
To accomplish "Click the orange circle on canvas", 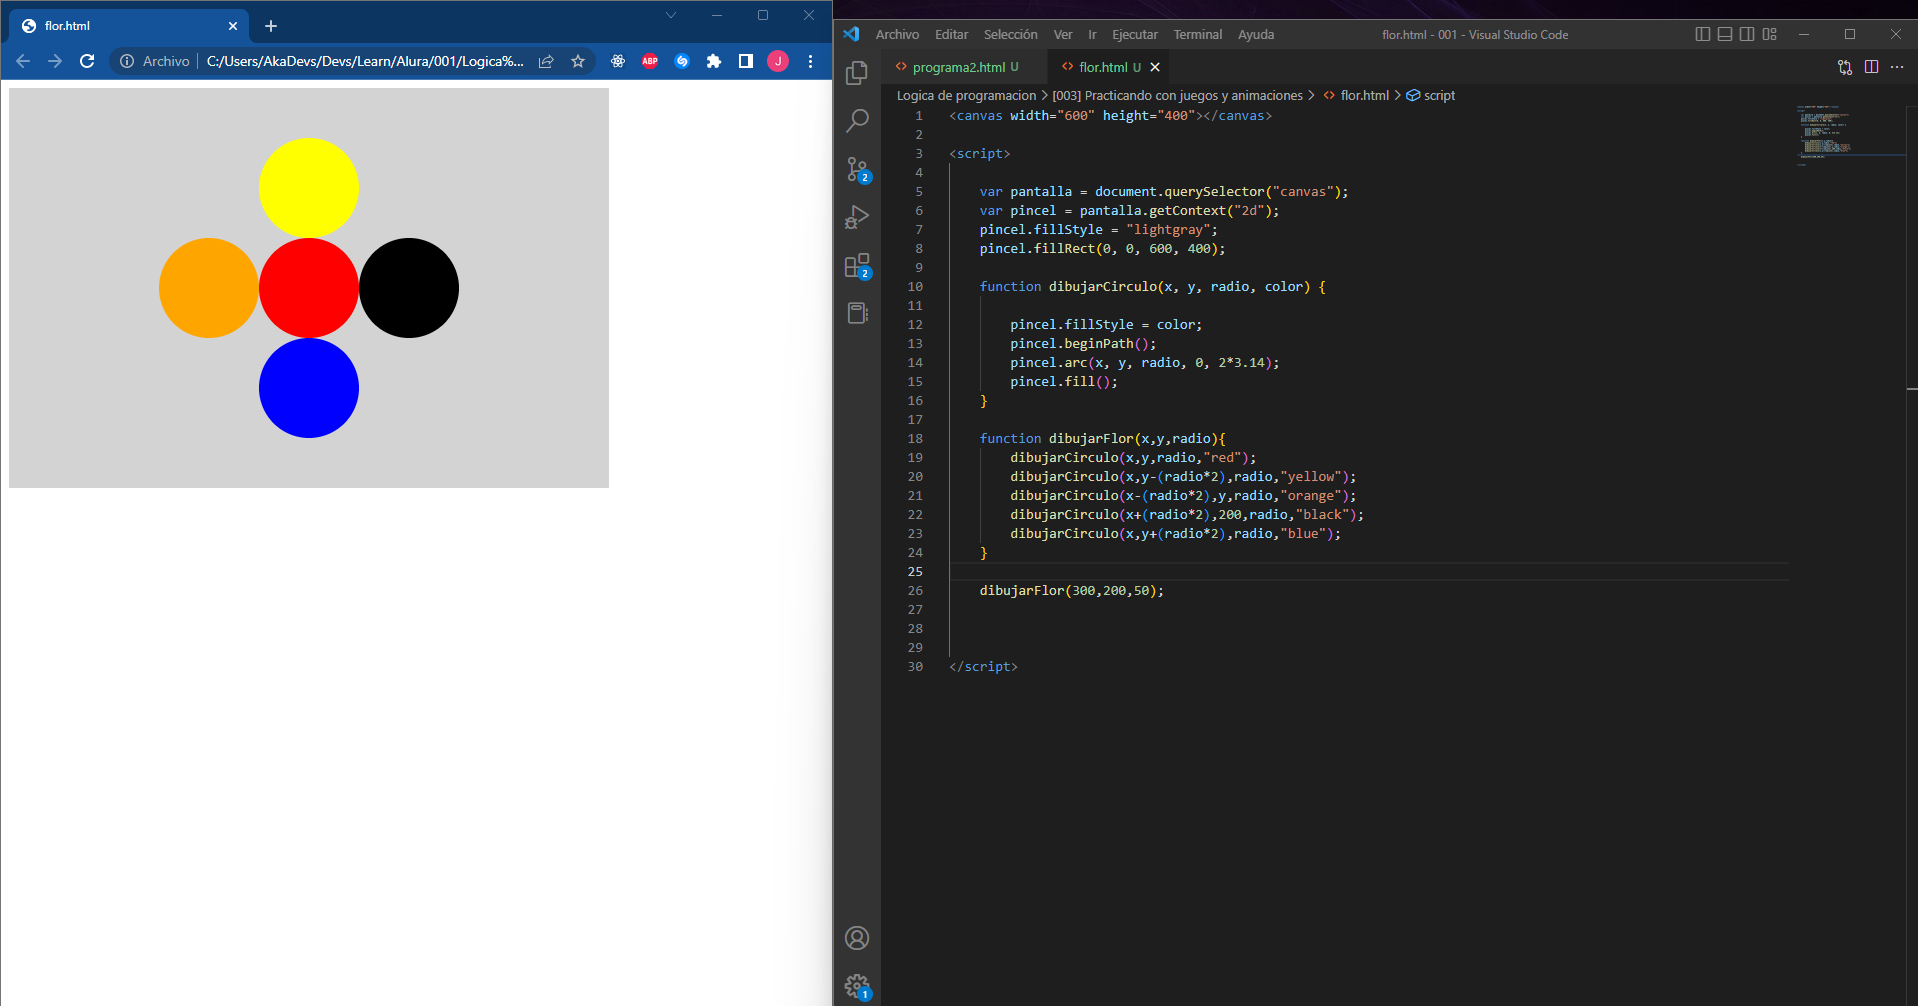I will [x=209, y=288].
